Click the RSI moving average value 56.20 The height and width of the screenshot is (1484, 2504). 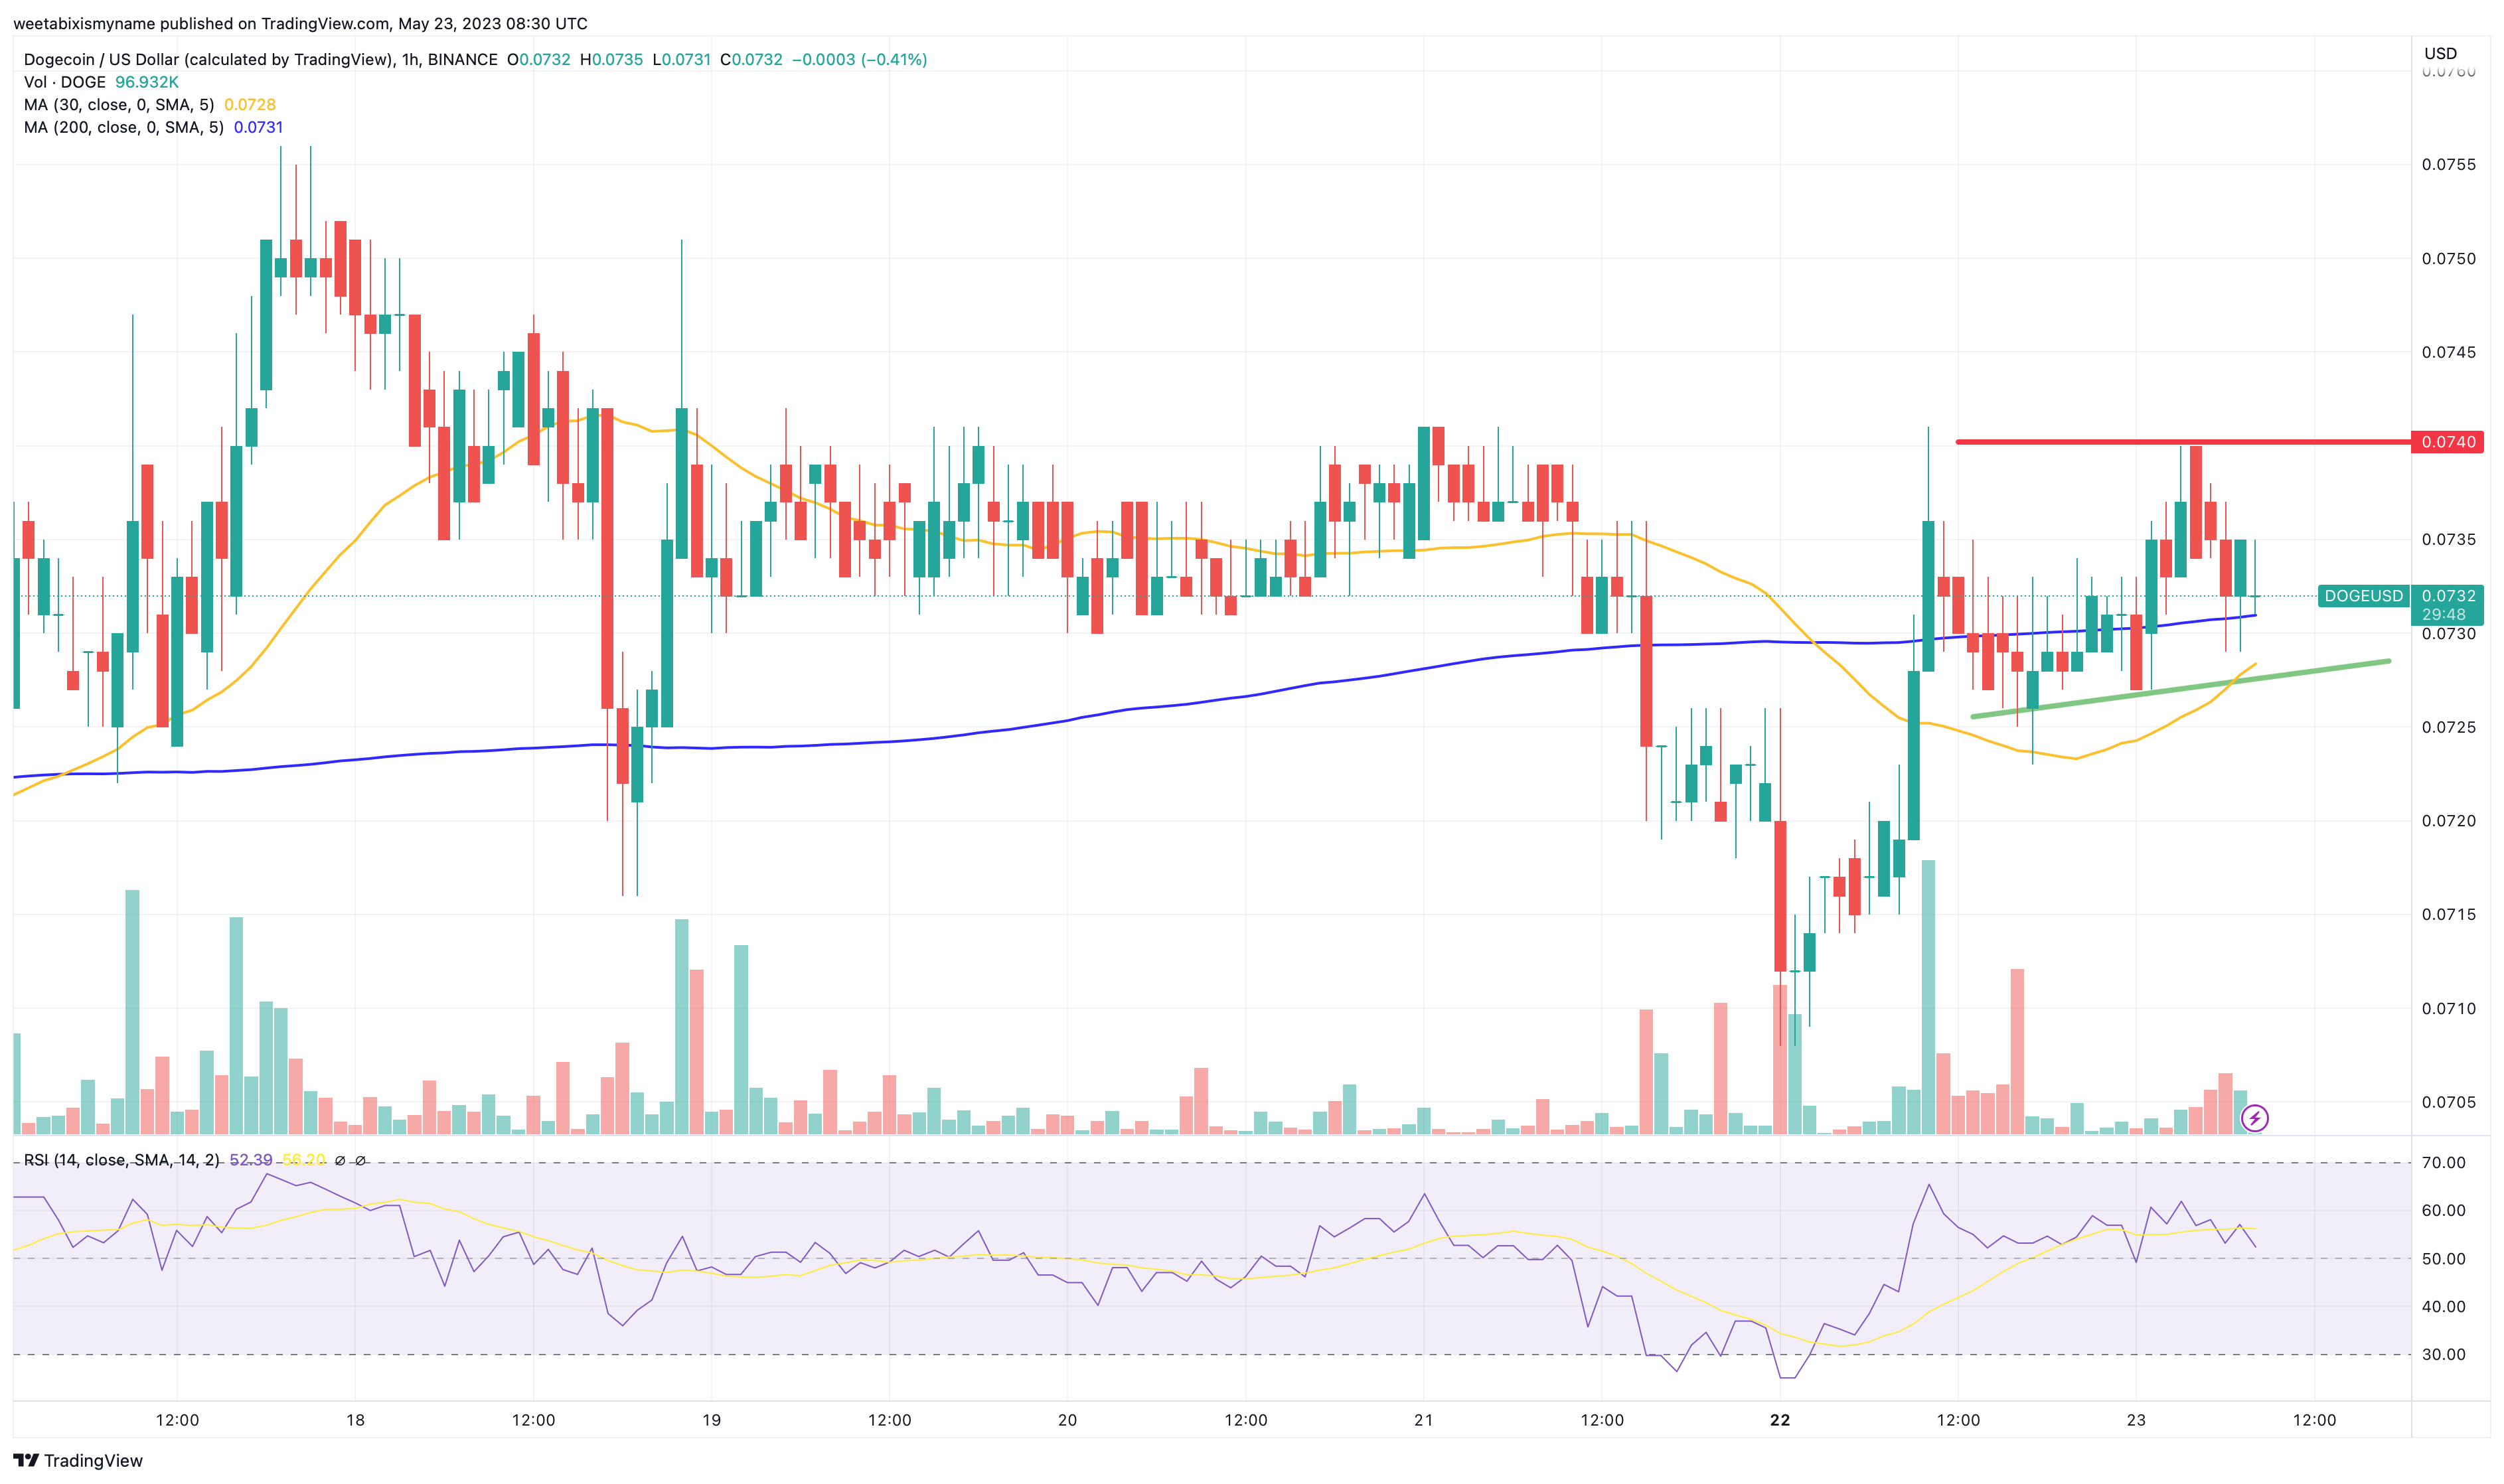tap(304, 1160)
